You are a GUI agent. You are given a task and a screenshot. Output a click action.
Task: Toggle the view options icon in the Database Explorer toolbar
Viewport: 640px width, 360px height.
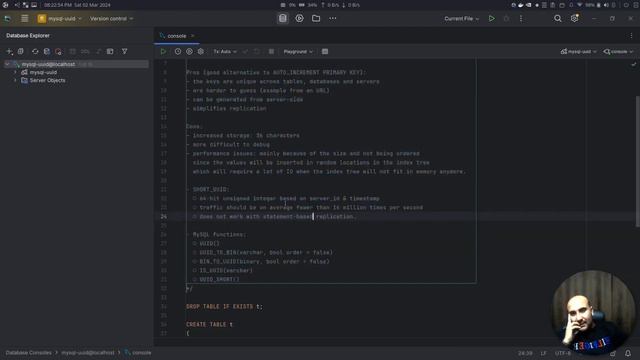point(110,51)
